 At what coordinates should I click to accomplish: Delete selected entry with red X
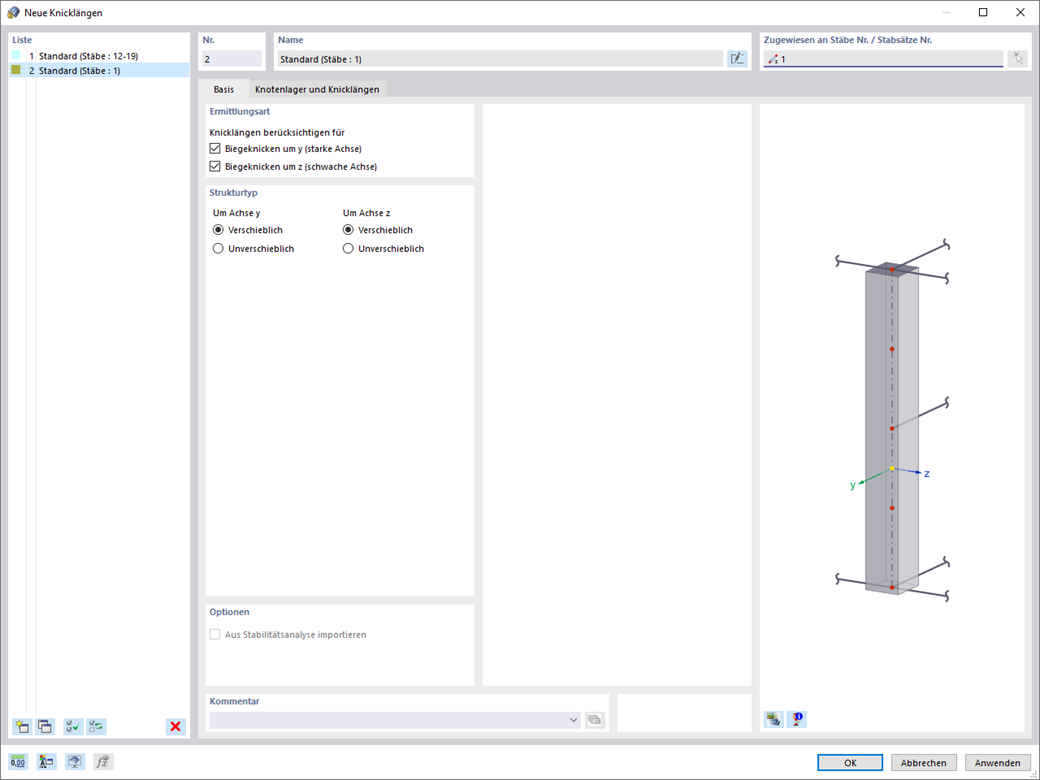coord(176,726)
